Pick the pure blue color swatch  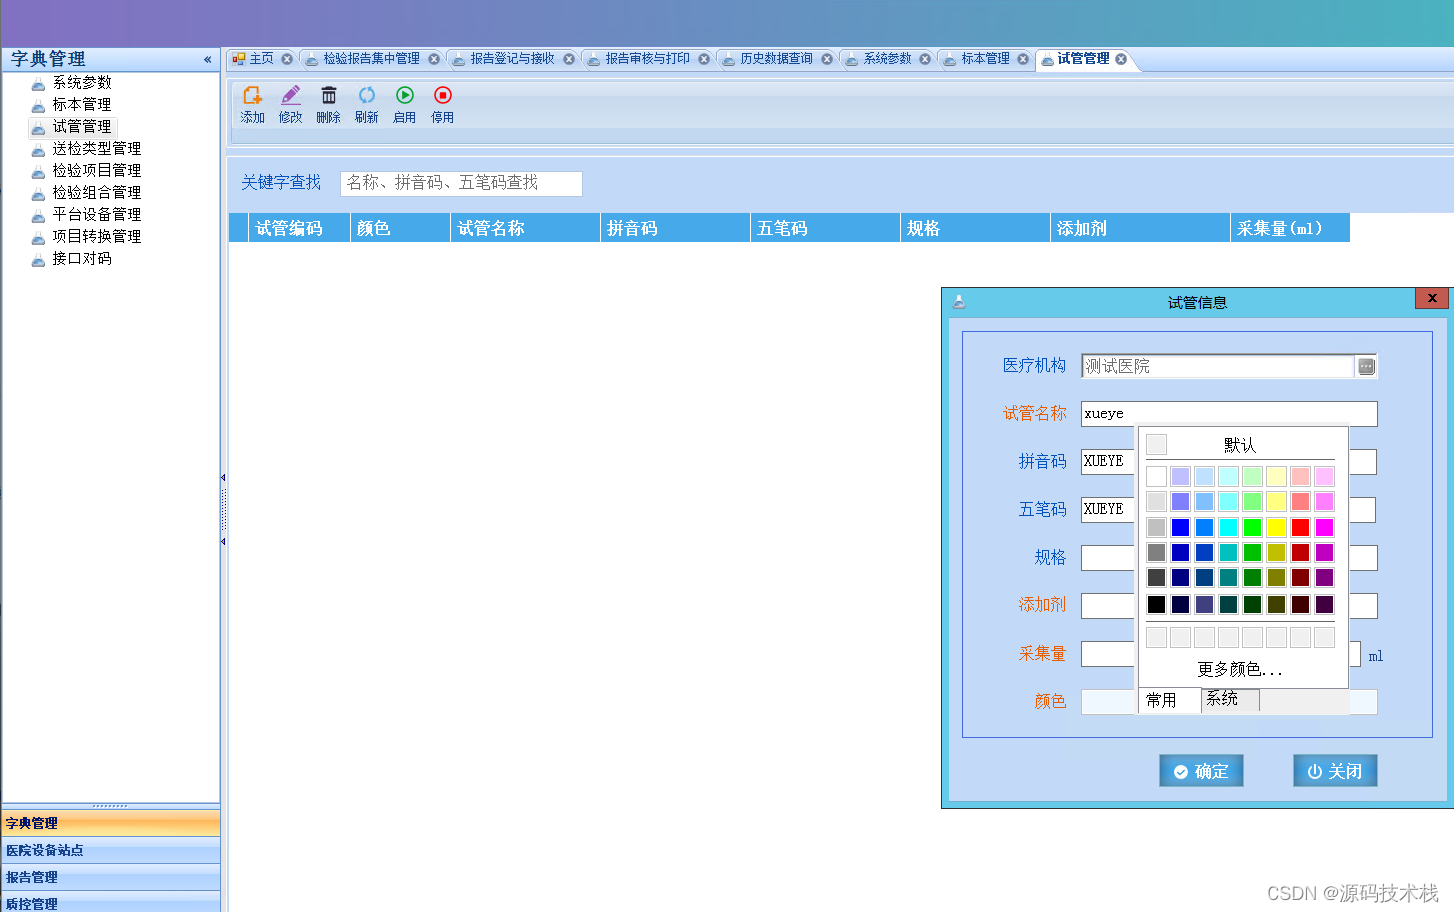[1180, 527]
